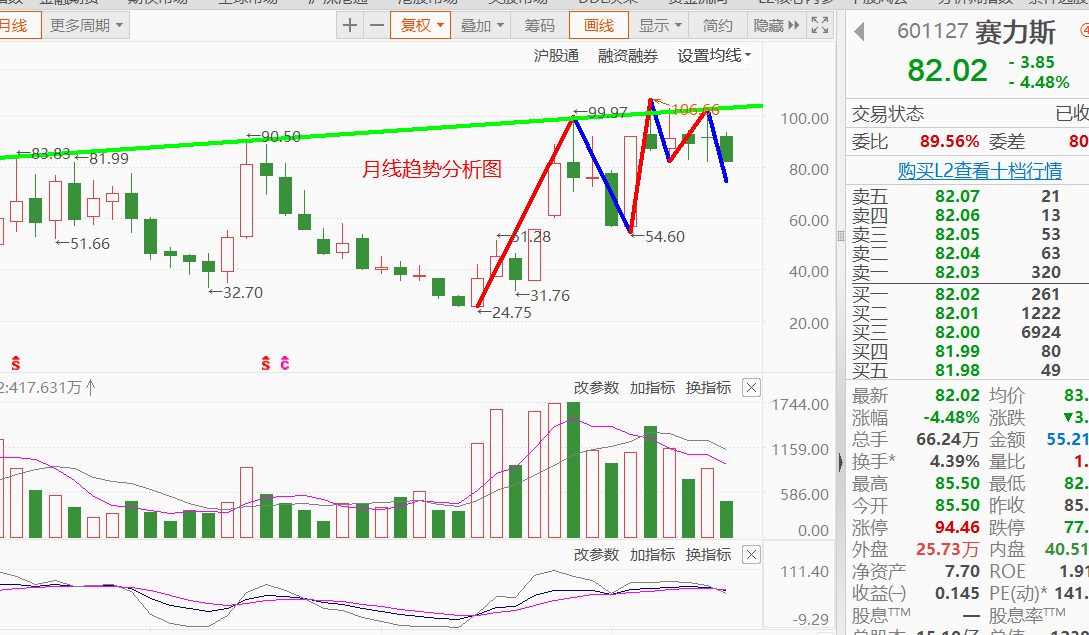Click the green trend line on chart
The height and width of the screenshot is (635, 1089).
(x=382, y=131)
